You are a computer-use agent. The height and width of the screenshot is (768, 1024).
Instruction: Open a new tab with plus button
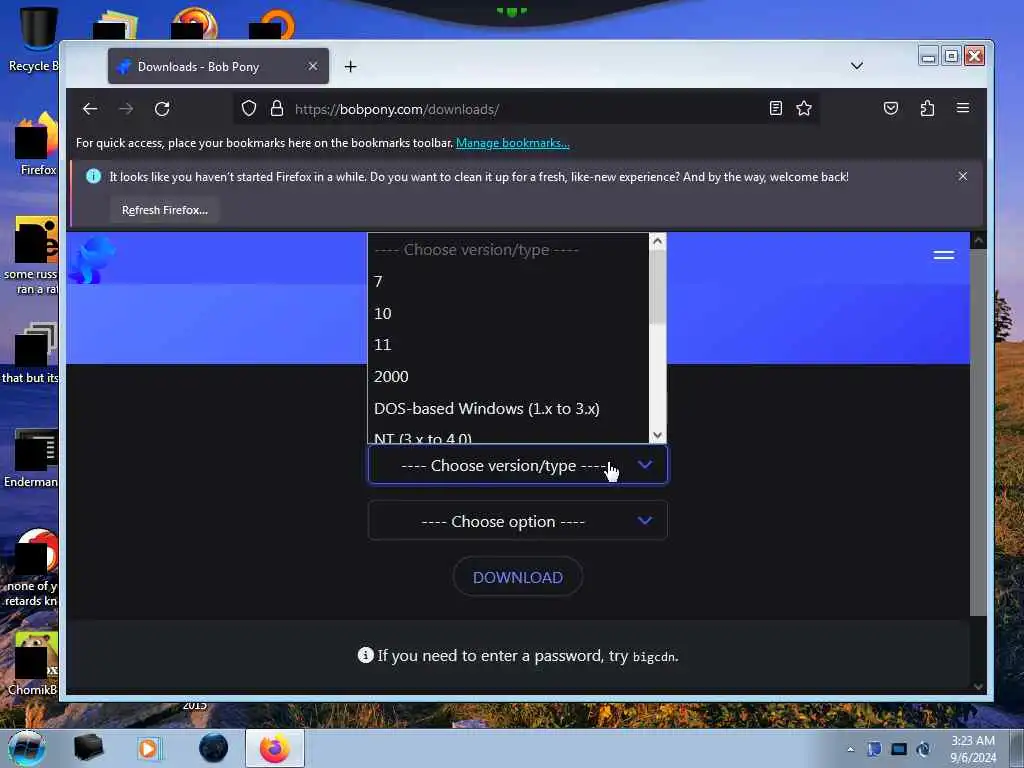click(x=351, y=67)
